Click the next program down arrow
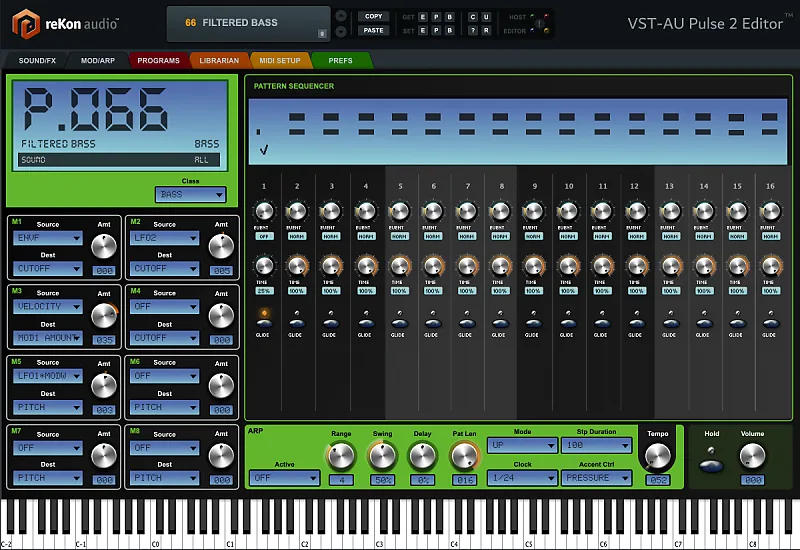The height and width of the screenshot is (550, 800). point(341,31)
